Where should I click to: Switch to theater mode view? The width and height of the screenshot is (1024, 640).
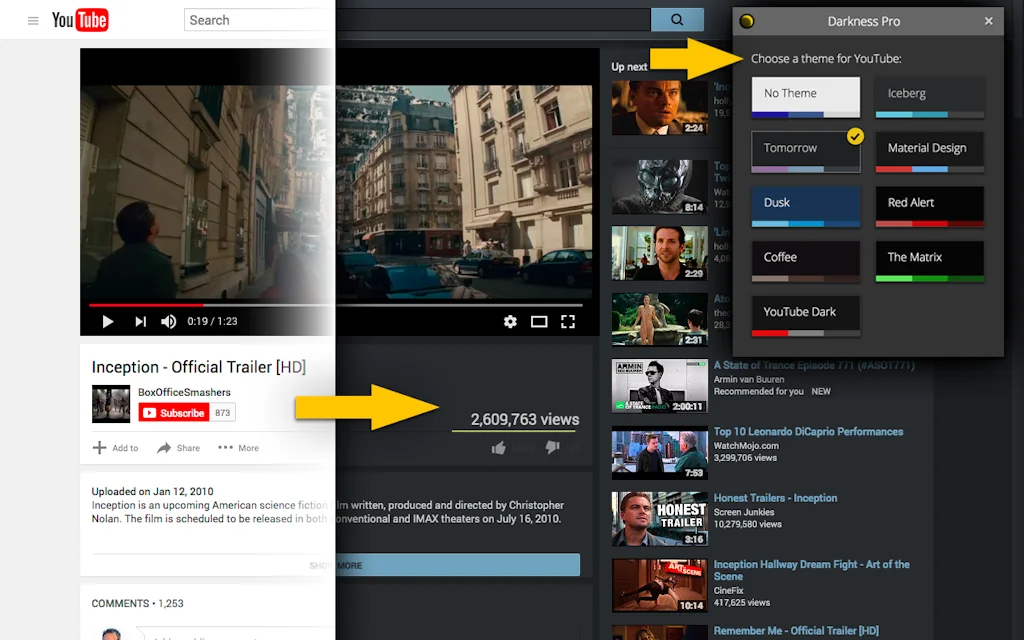click(x=539, y=322)
